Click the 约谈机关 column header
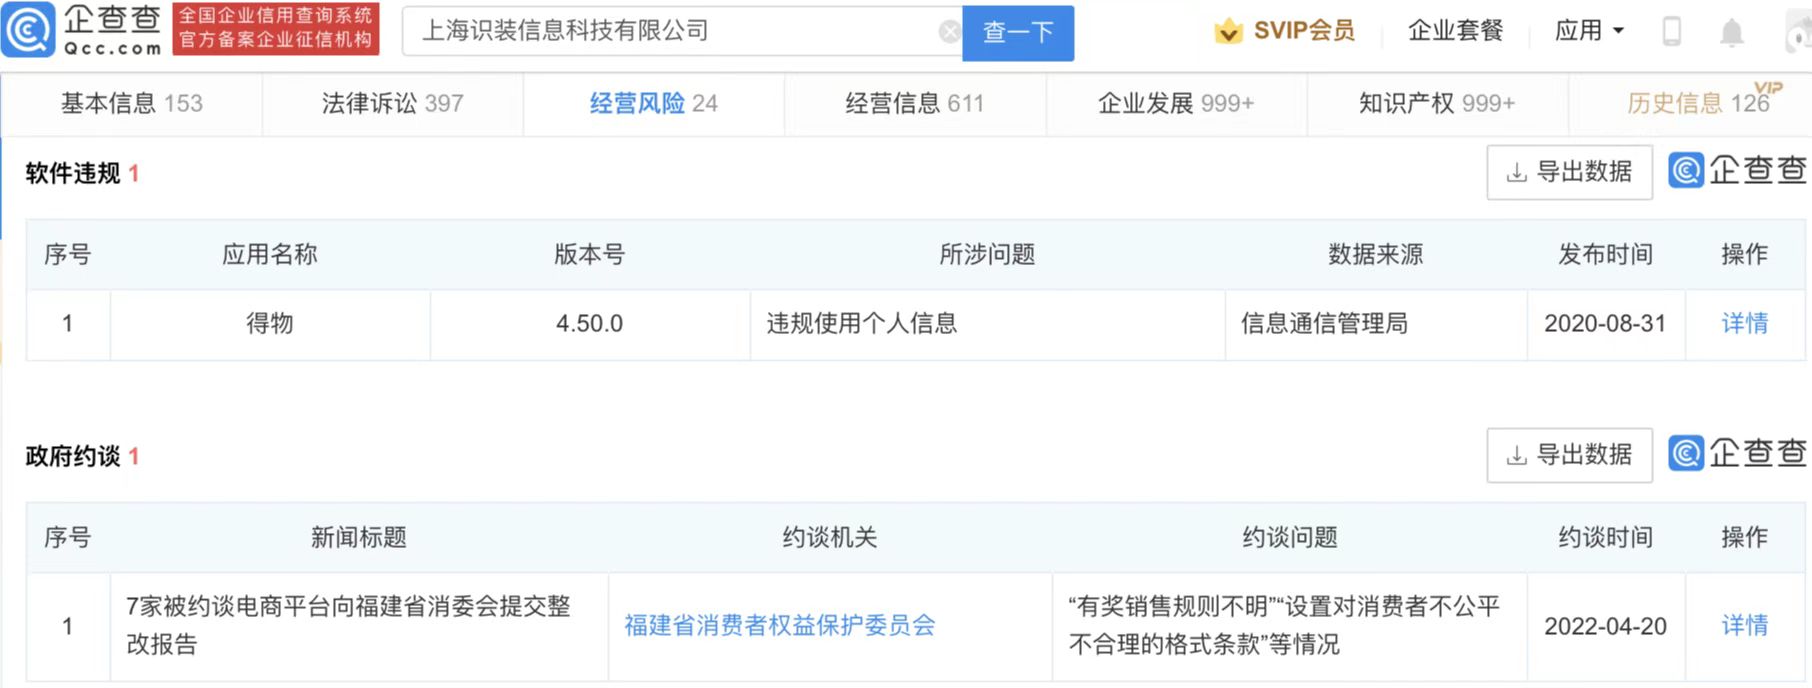Image resolution: width=1812 pixels, height=688 pixels. click(x=830, y=538)
